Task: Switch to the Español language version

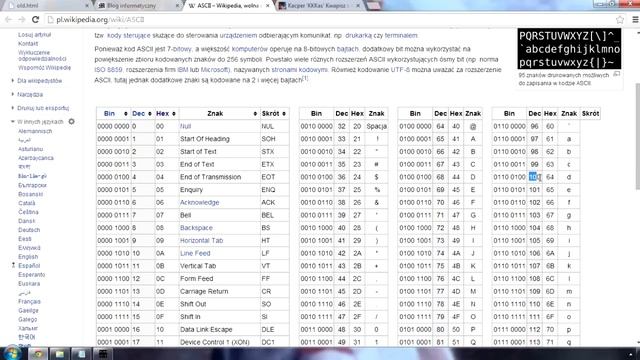Action: (29, 266)
